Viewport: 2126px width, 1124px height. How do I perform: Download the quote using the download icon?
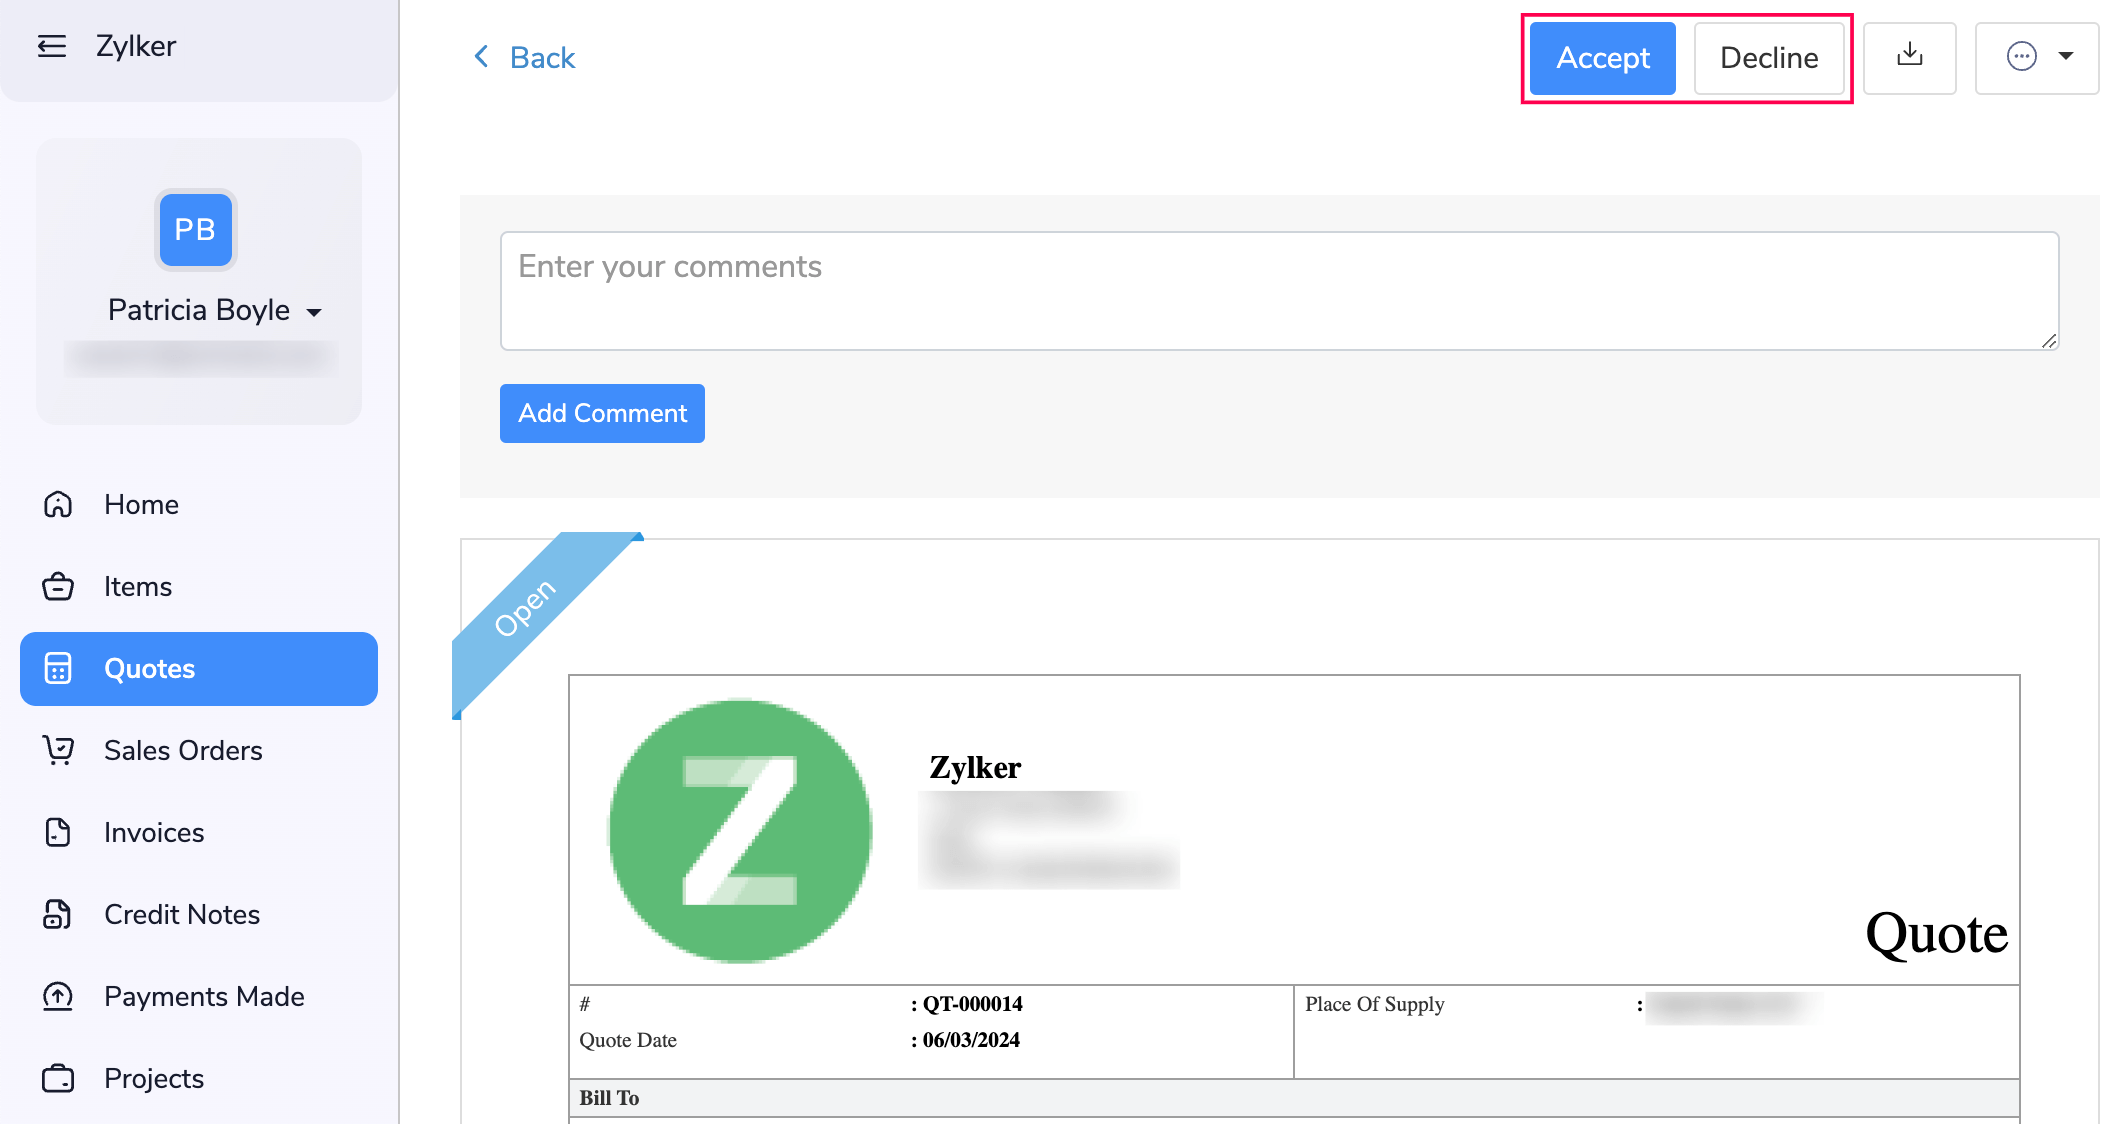pyautogui.click(x=1909, y=57)
